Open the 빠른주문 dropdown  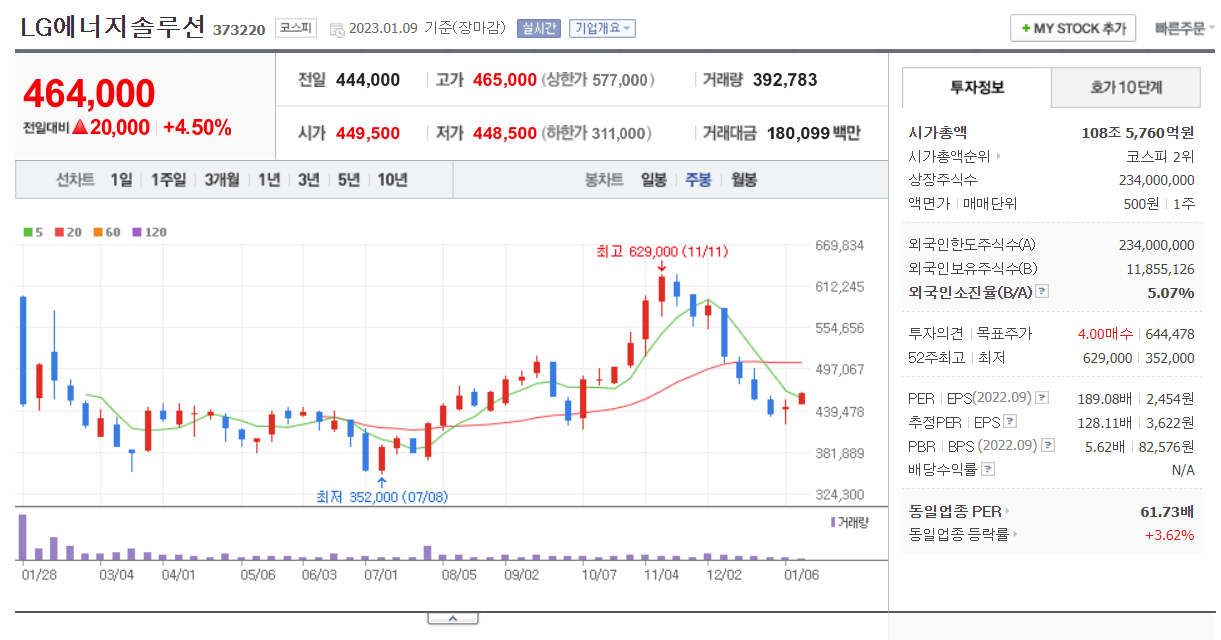coord(1185,29)
